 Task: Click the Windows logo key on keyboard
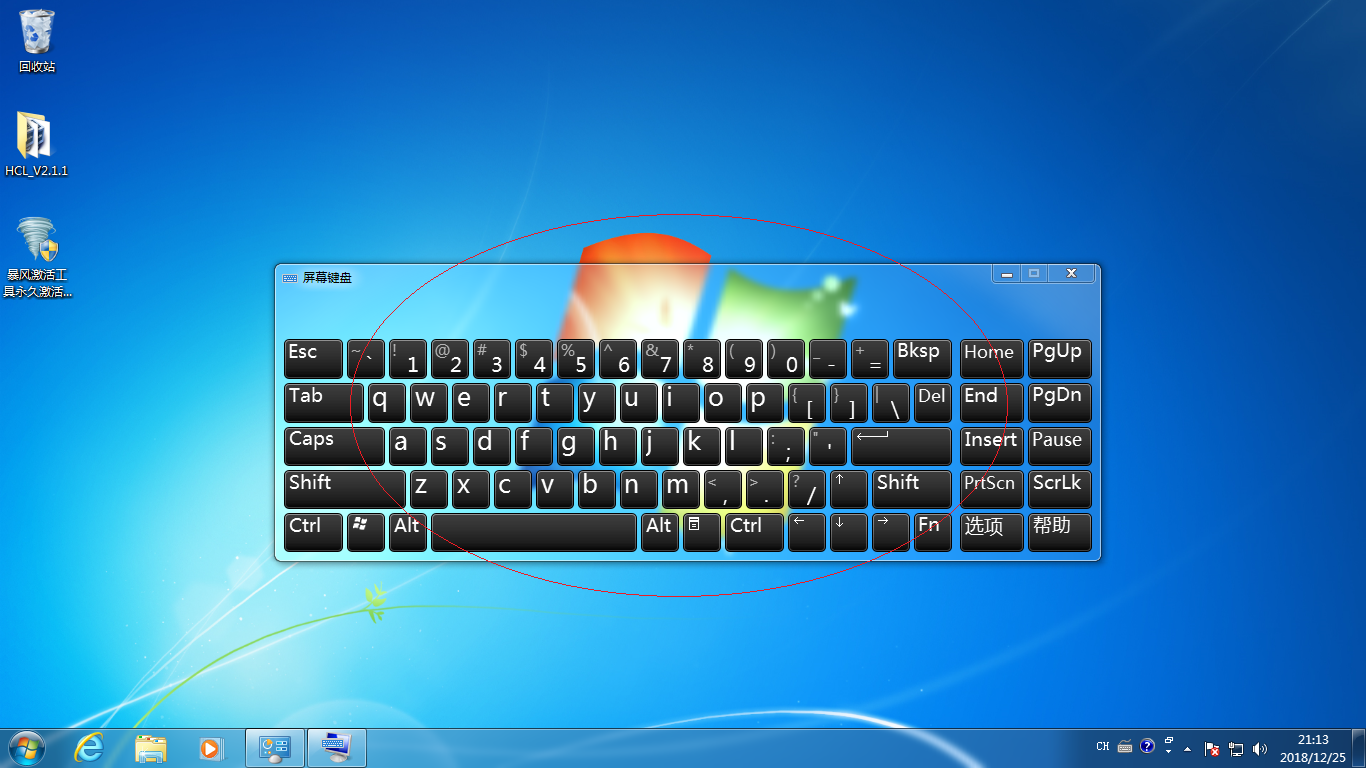tap(365, 533)
